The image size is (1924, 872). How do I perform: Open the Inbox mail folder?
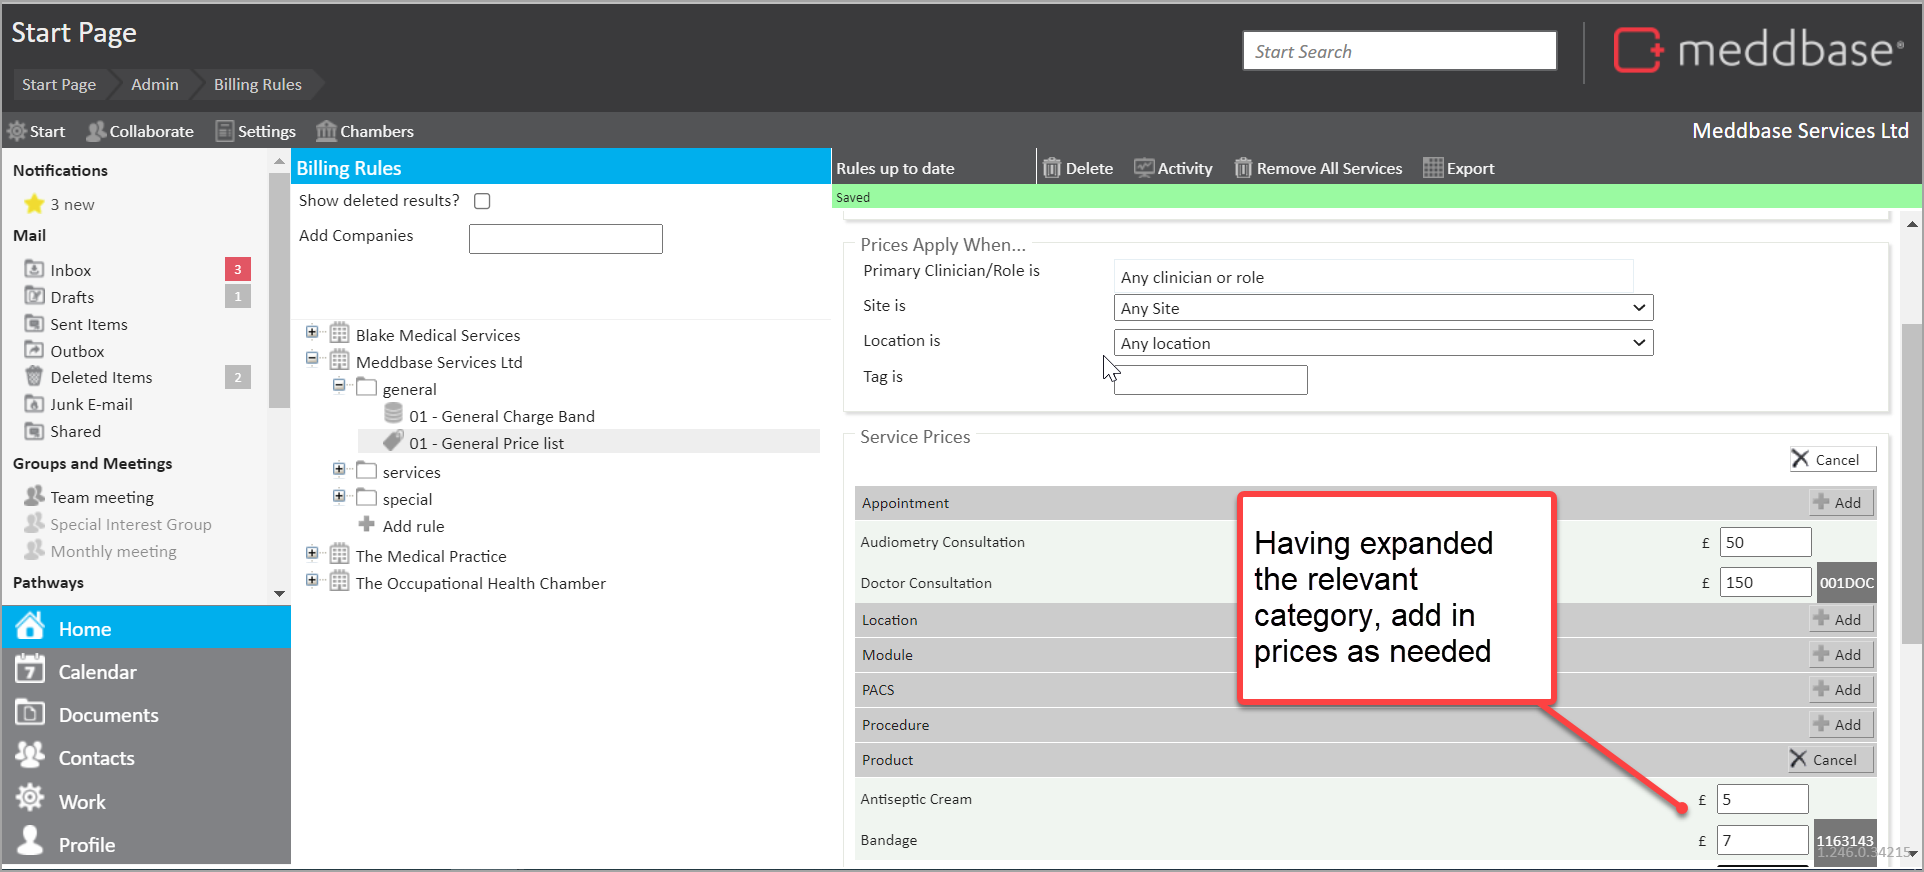(70, 270)
